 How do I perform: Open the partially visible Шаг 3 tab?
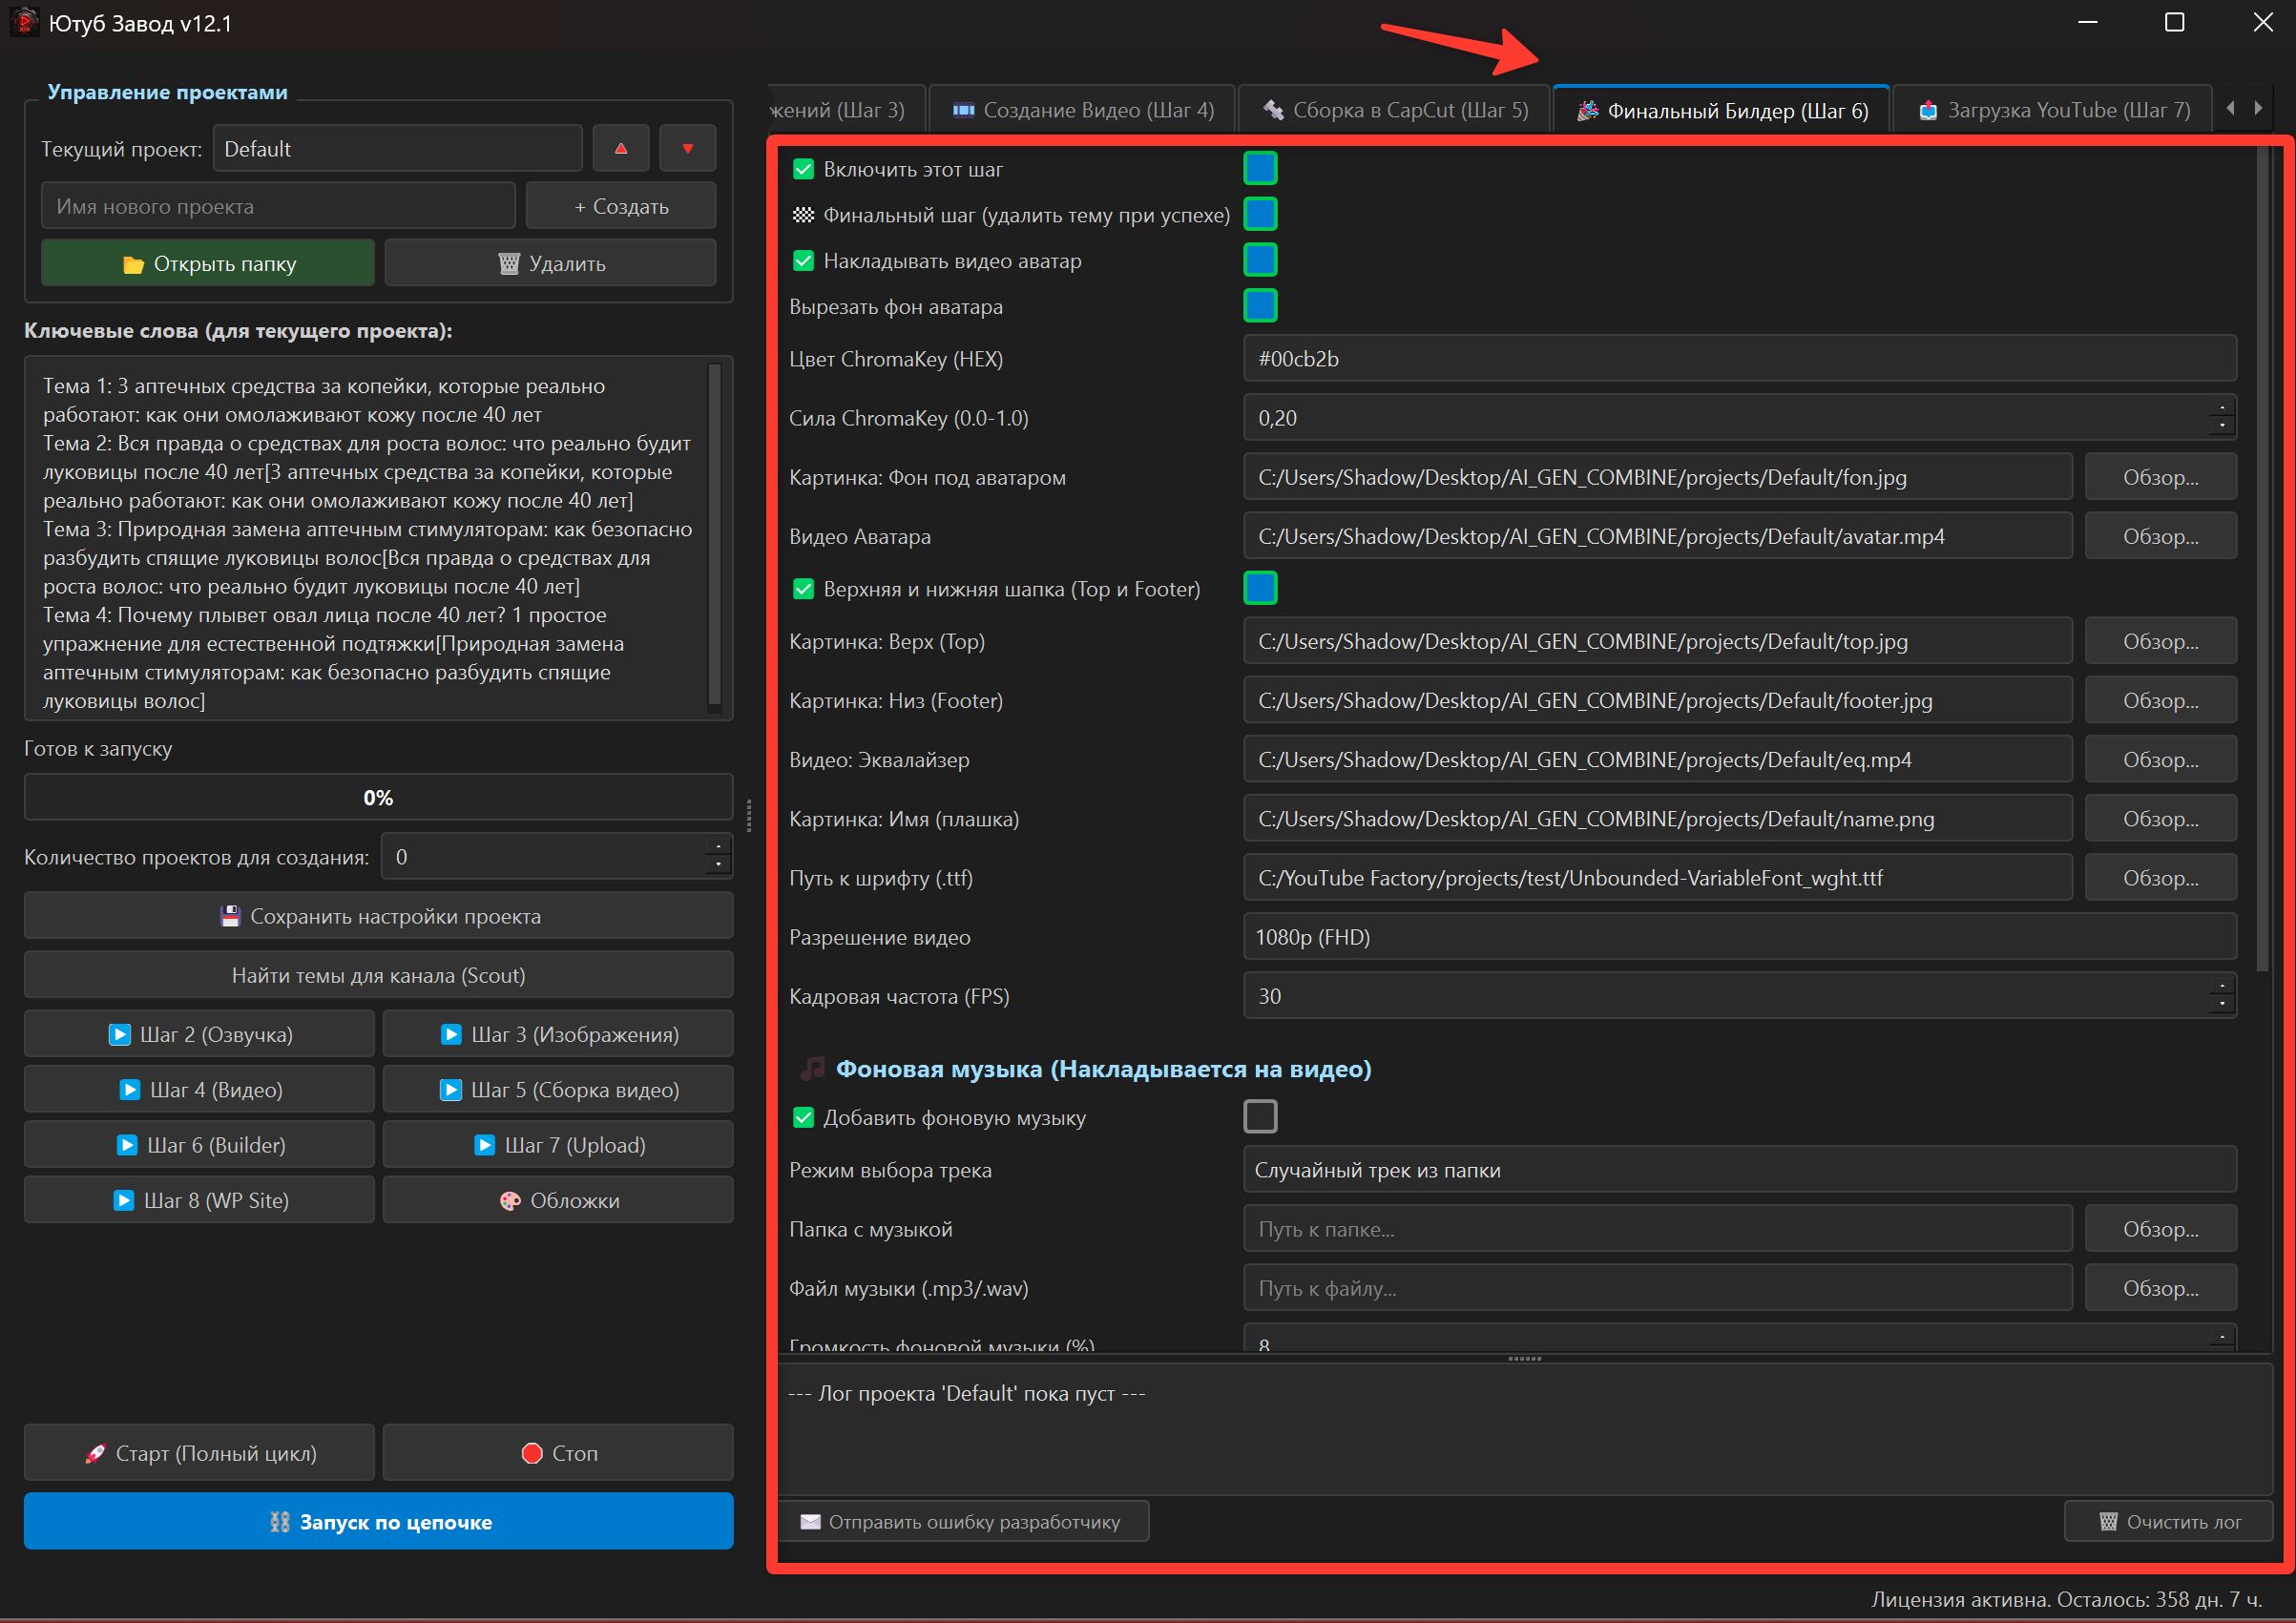[x=845, y=110]
